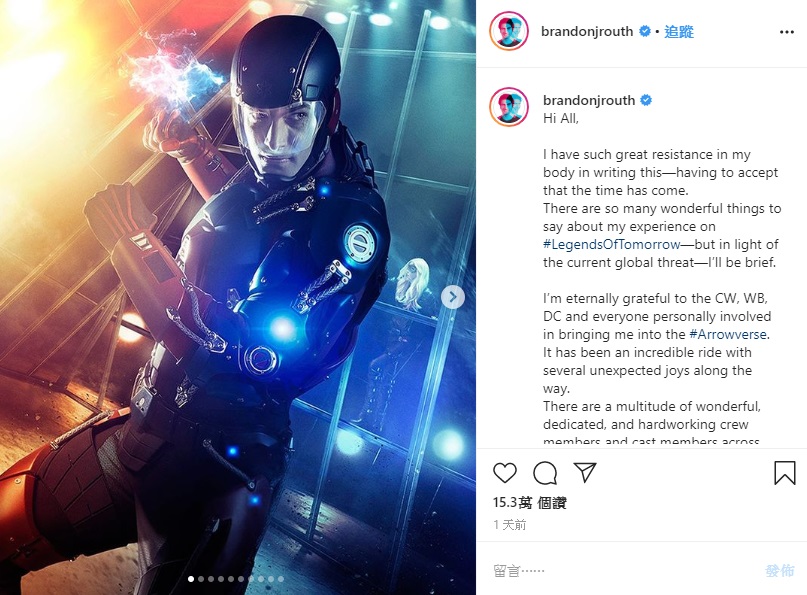Open the post timestamp 1 天前
Image resolution: width=807 pixels, height=595 pixels.
point(510,524)
